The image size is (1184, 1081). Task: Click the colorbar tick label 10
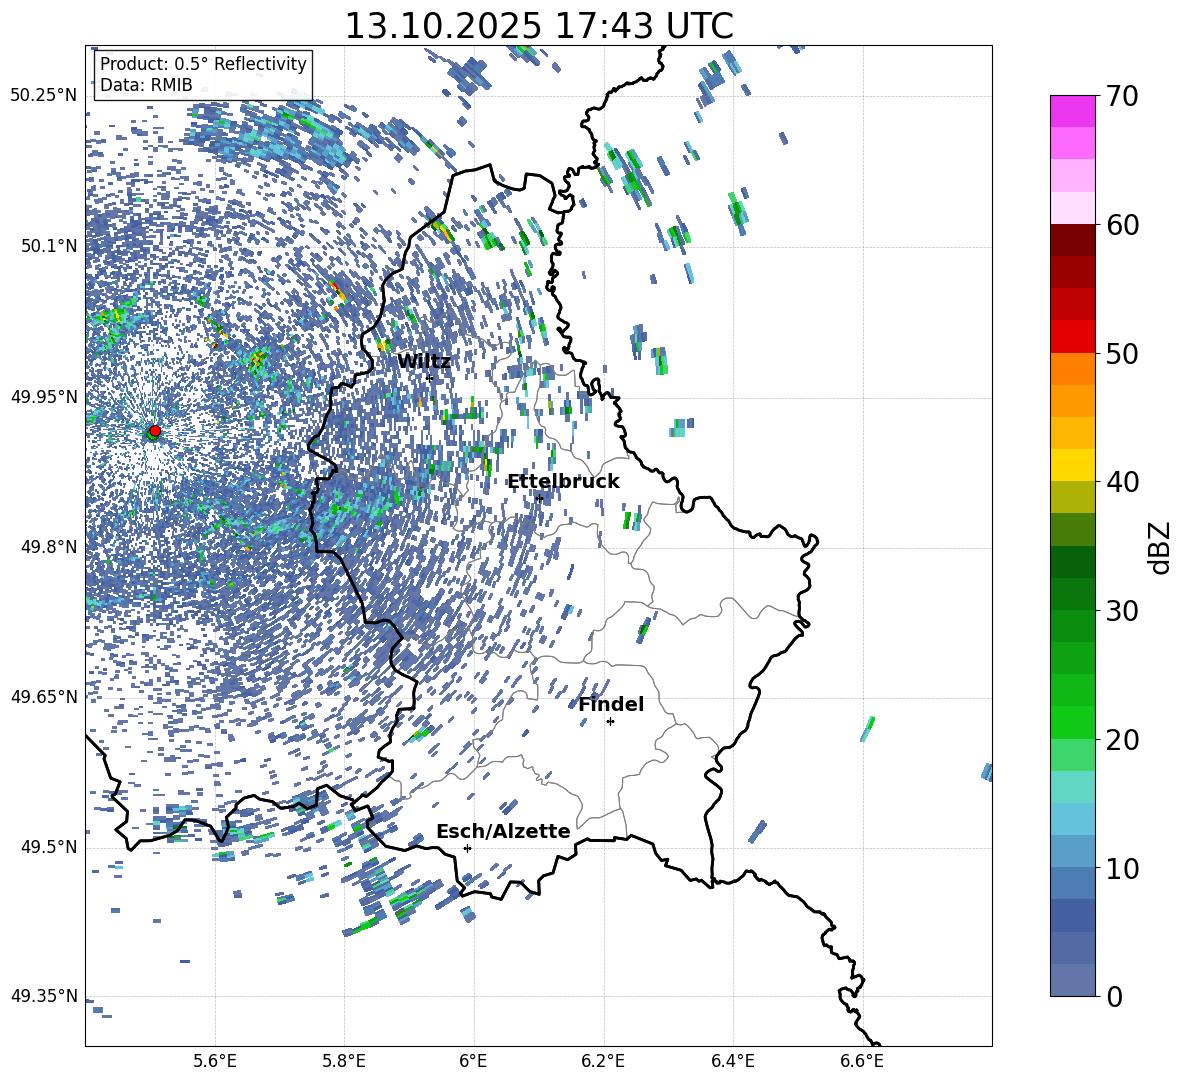[1123, 868]
